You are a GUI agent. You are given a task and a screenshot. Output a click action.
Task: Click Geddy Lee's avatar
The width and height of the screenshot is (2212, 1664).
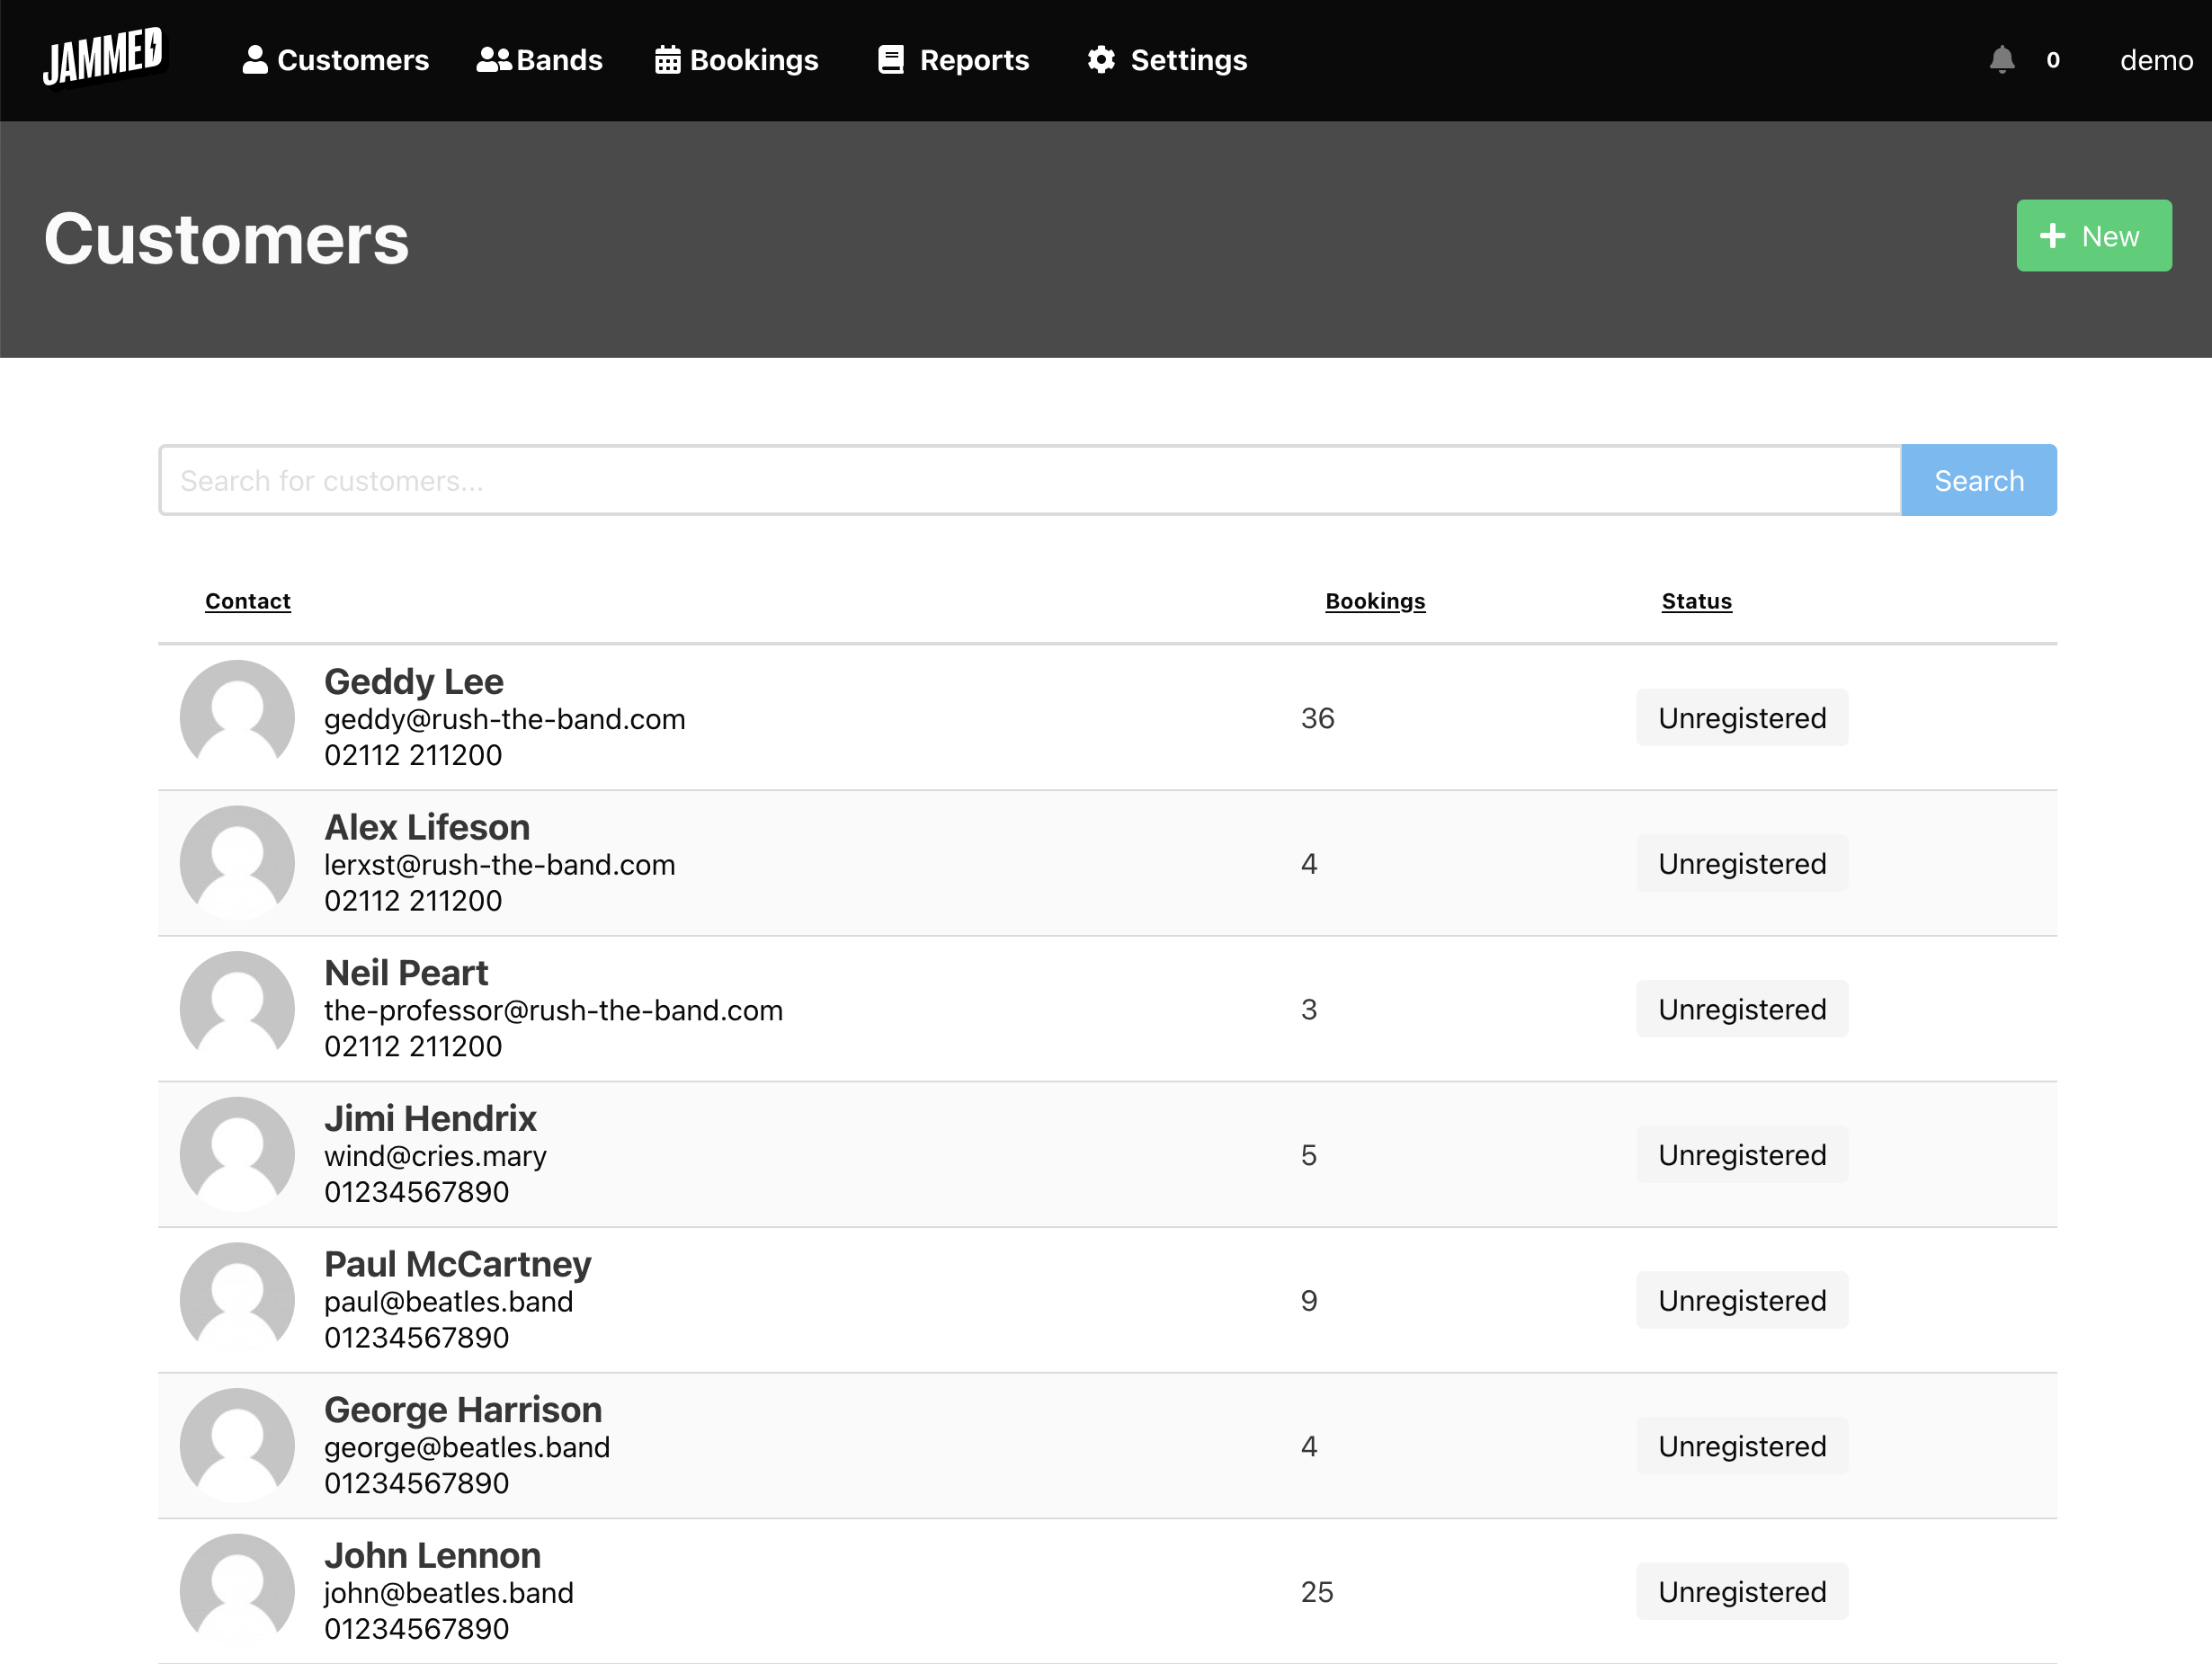pyautogui.click(x=237, y=717)
